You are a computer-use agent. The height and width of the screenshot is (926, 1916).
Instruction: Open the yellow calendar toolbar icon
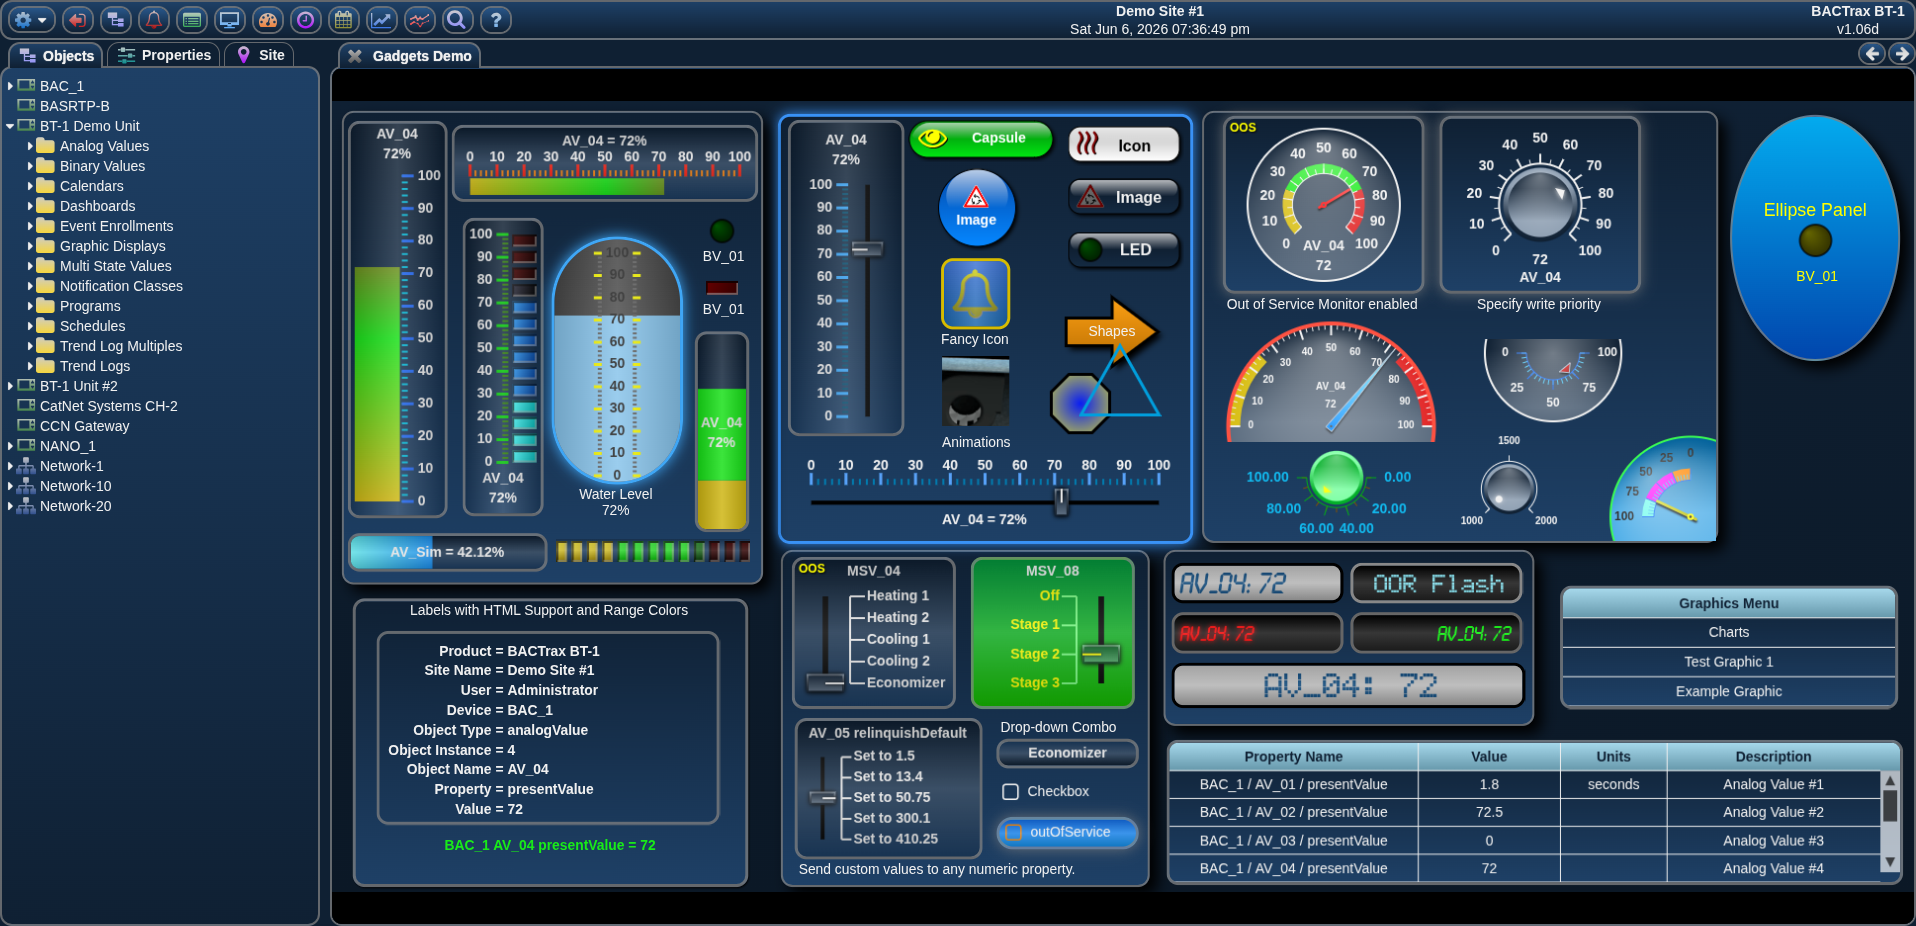(x=343, y=19)
